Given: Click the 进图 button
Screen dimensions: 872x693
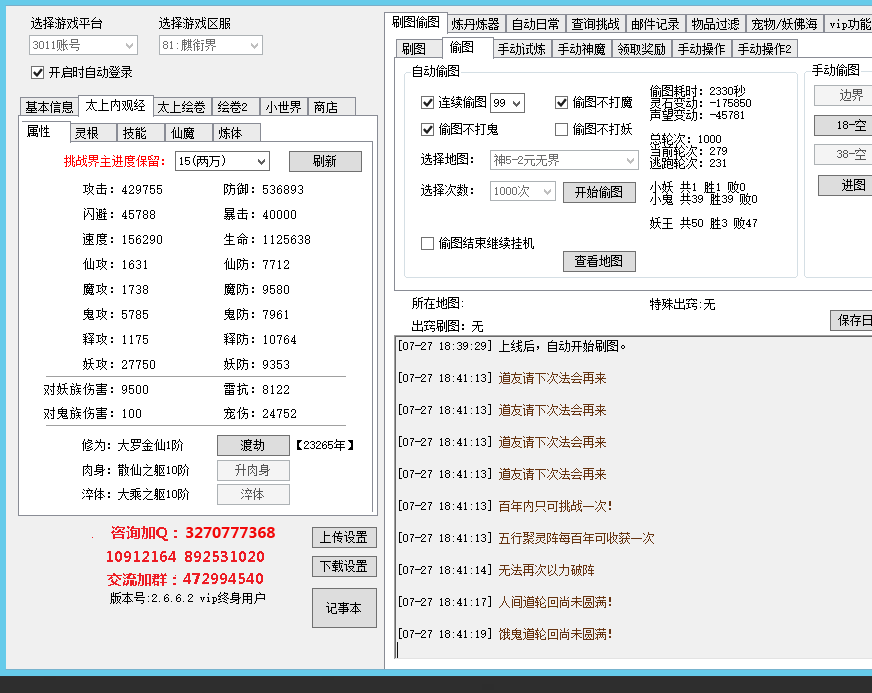Looking at the screenshot, I should click(x=845, y=185).
